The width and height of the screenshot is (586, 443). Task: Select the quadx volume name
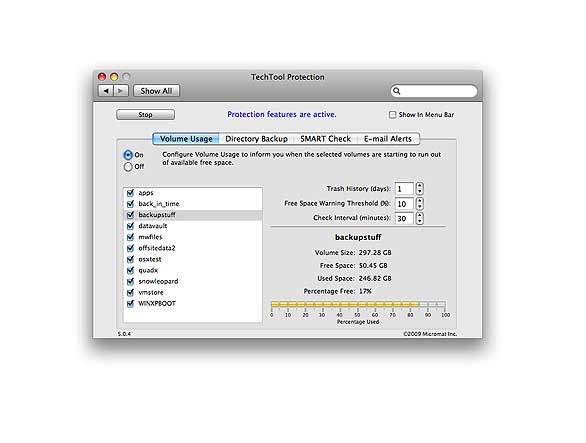[148, 270]
